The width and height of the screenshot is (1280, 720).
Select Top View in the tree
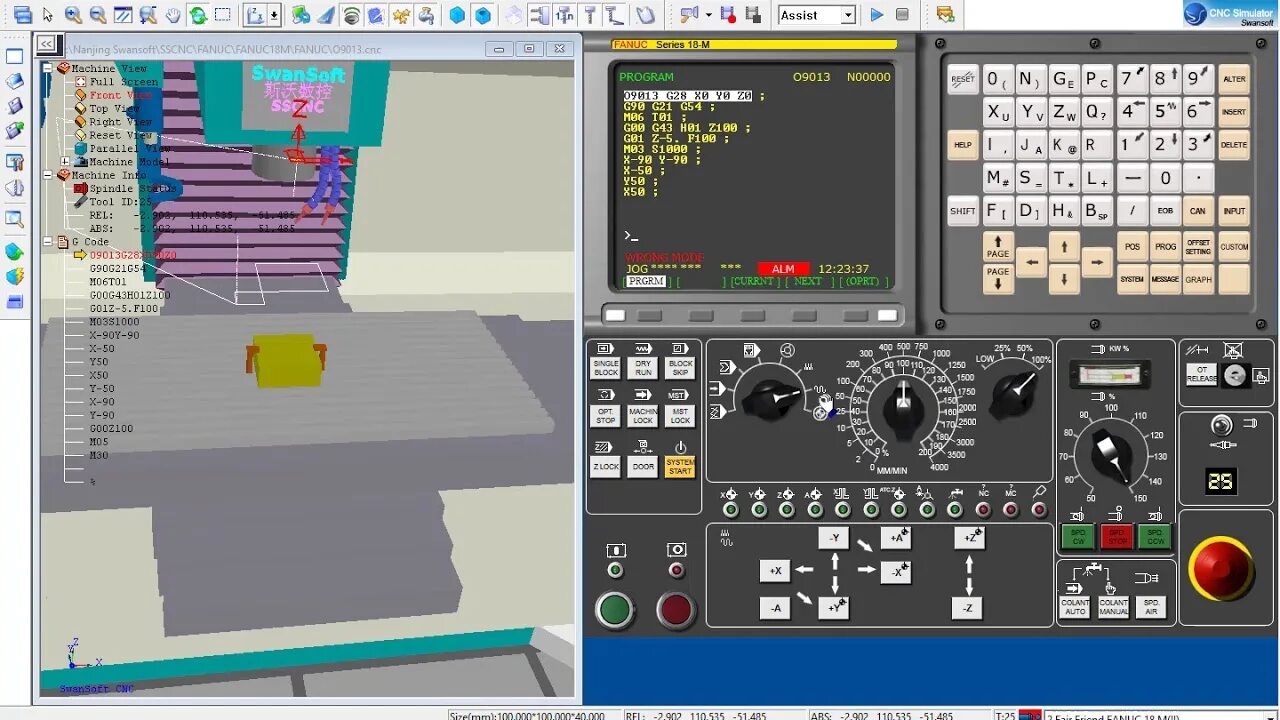(114, 108)
